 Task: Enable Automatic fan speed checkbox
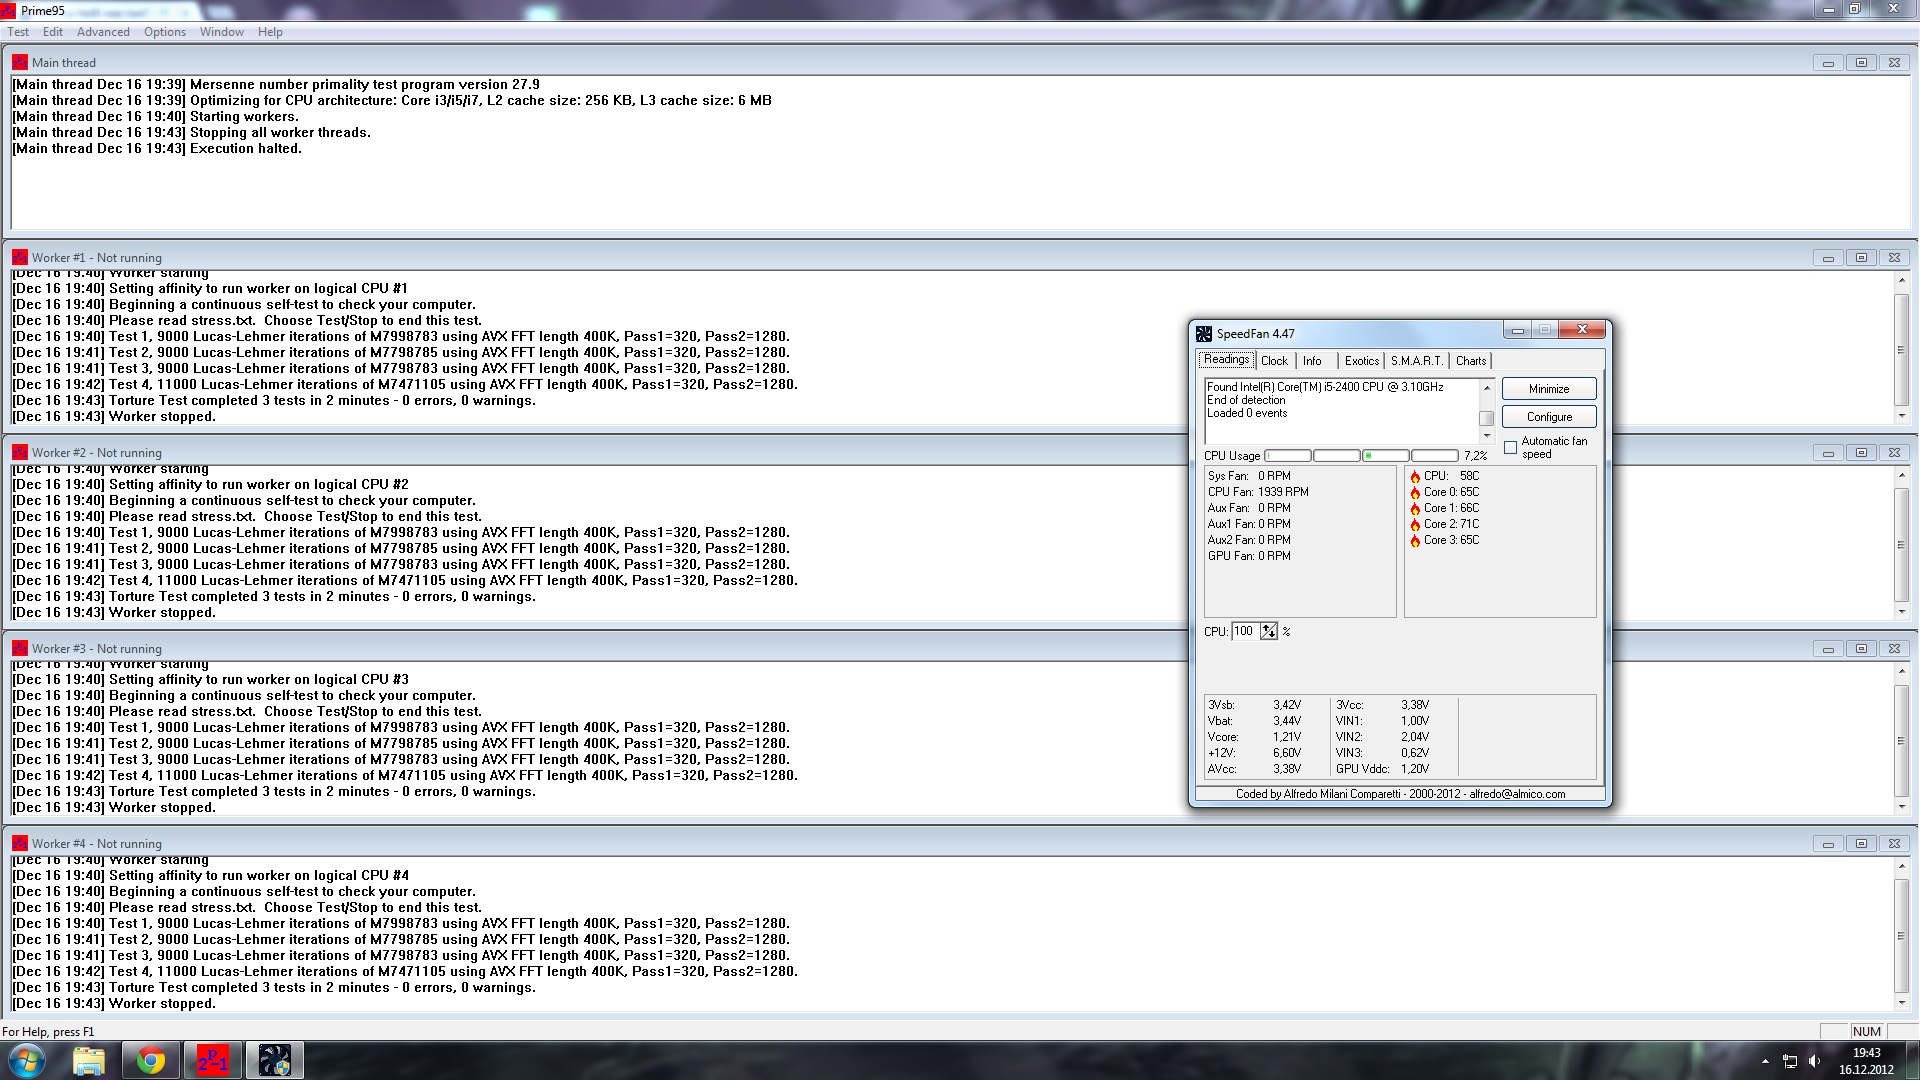[x=1510, y=447]
